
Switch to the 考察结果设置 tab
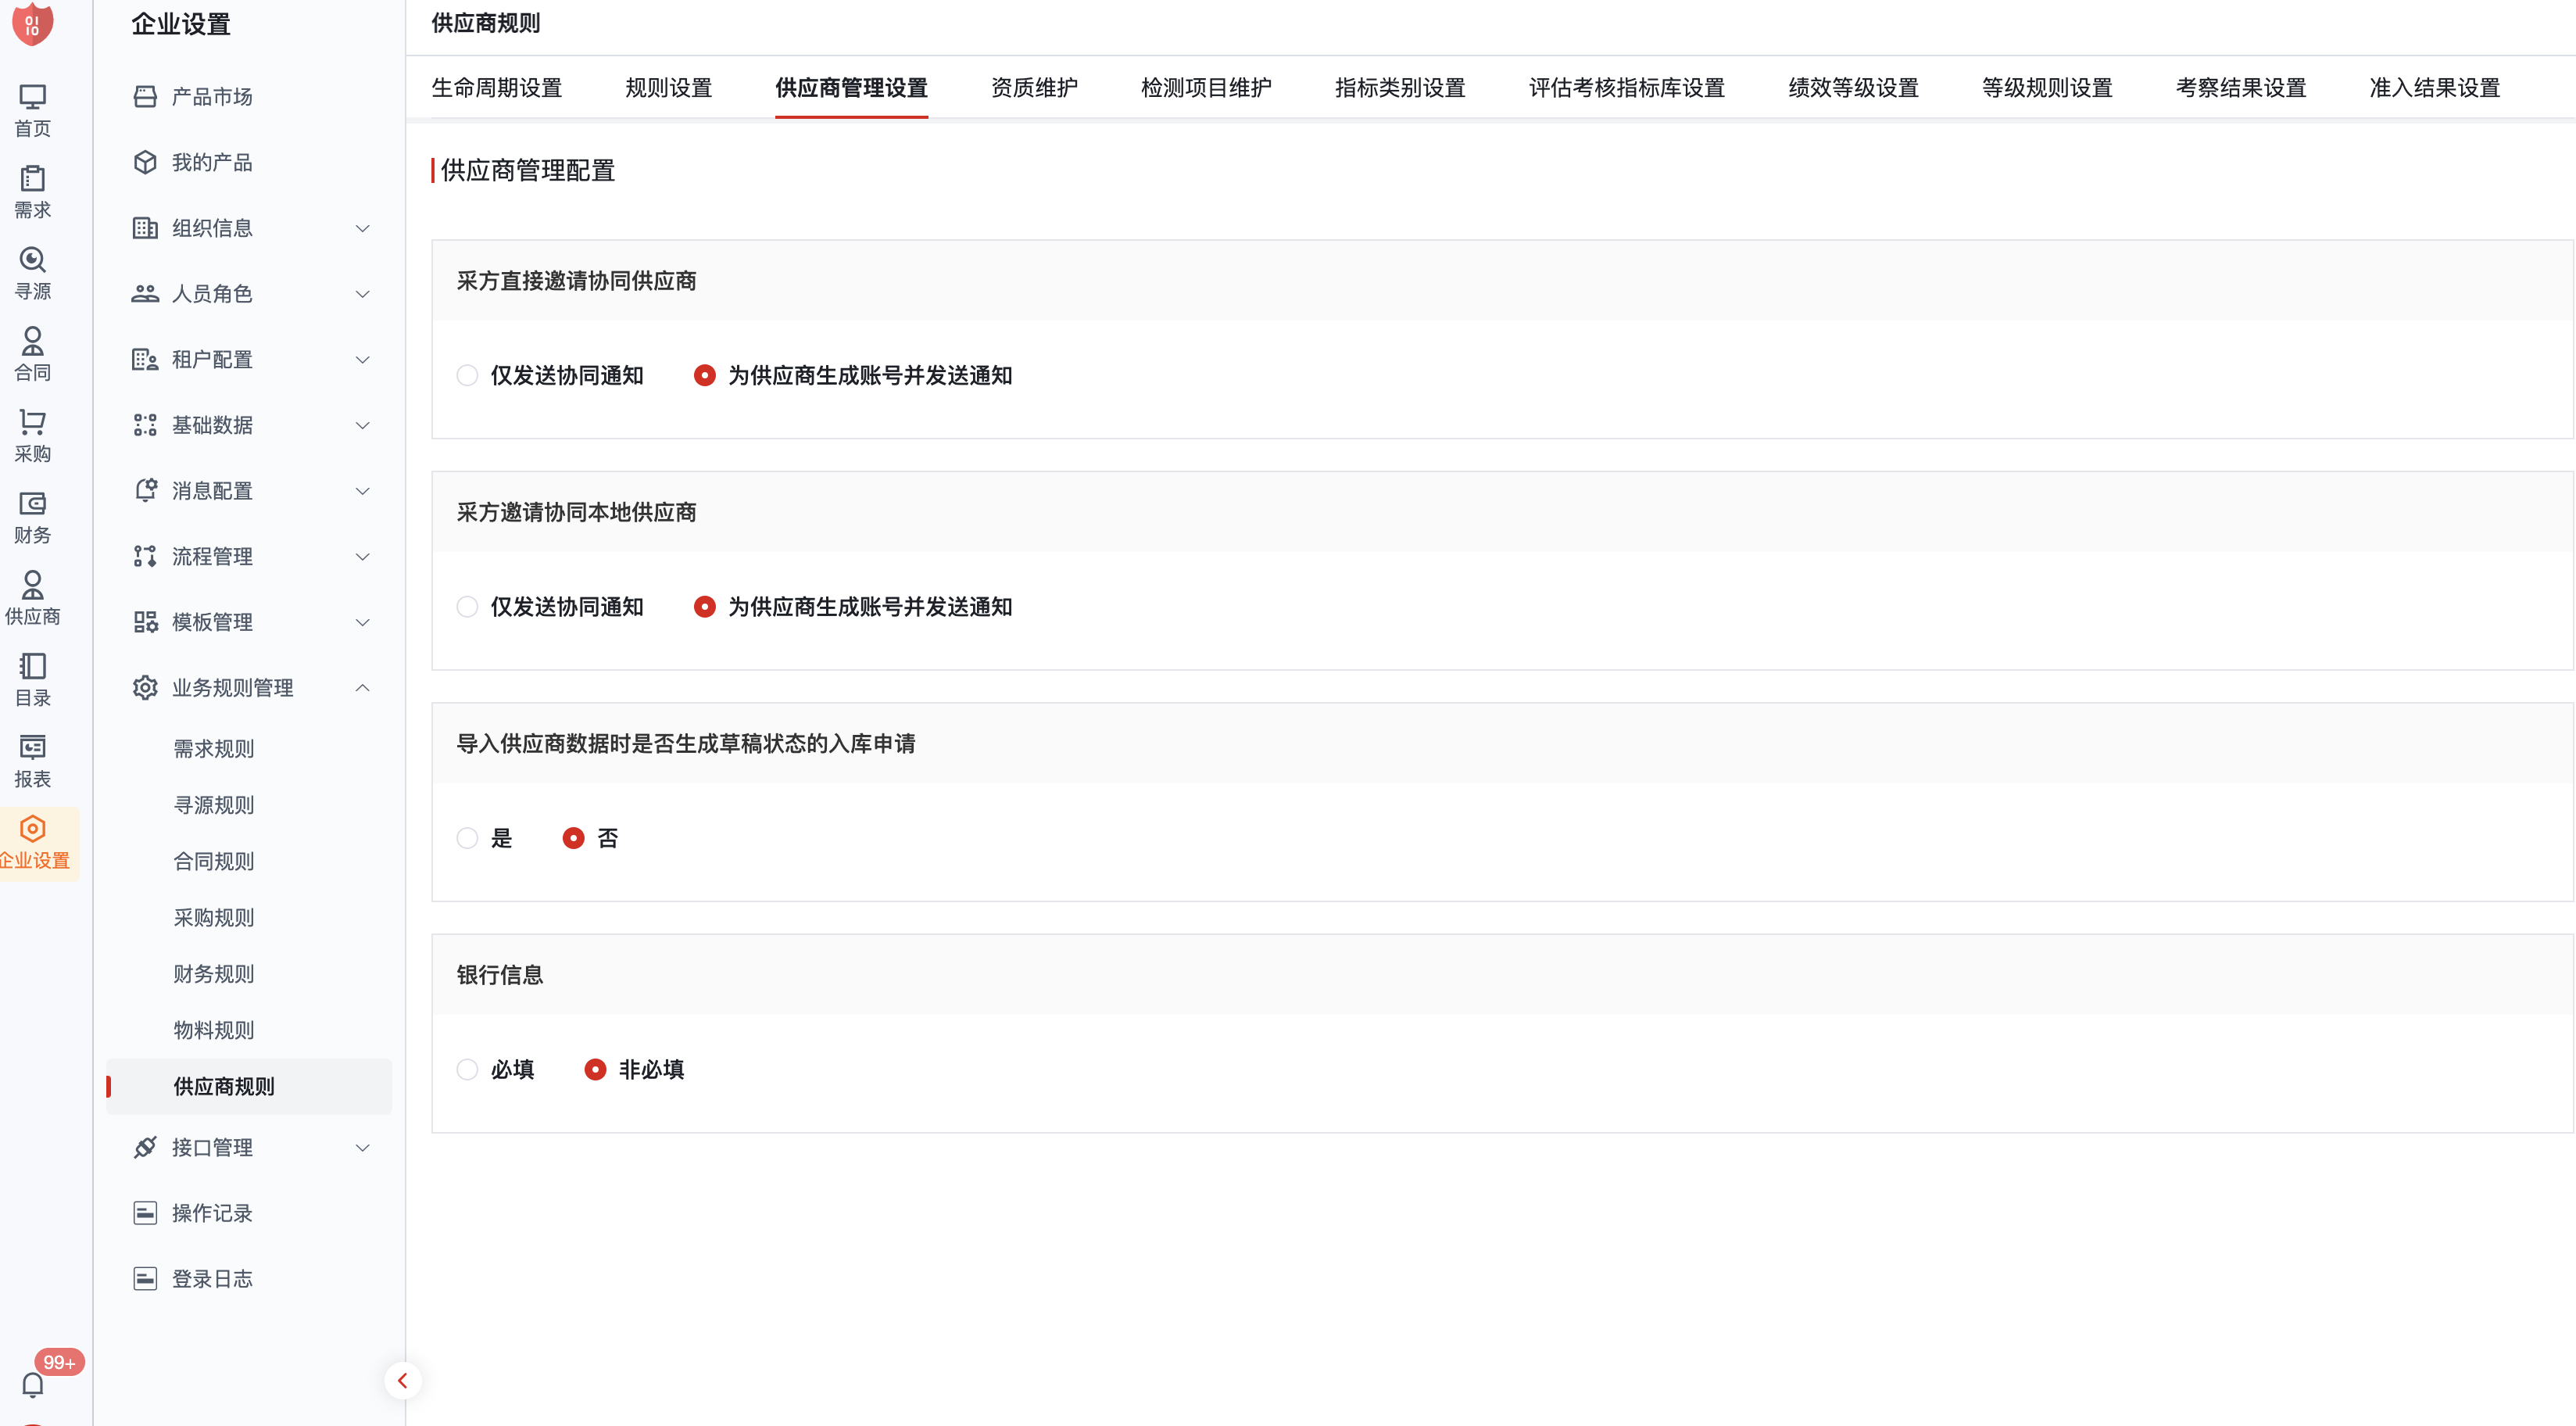2241,88
